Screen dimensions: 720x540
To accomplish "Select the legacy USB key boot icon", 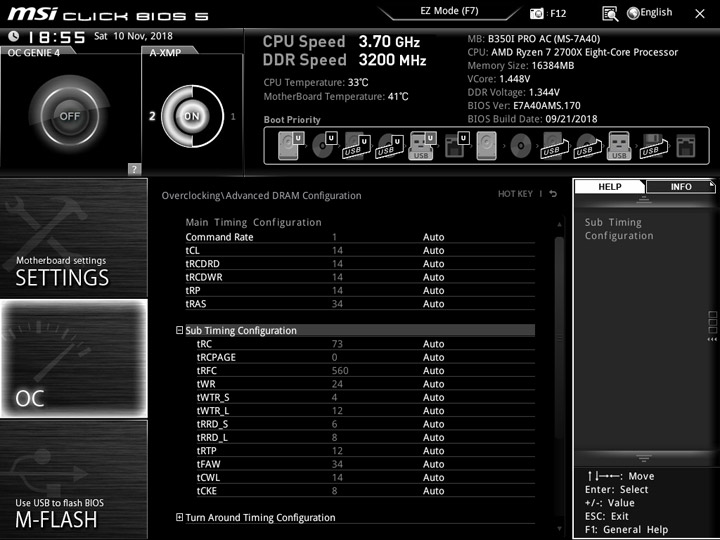I will point(619,146).
